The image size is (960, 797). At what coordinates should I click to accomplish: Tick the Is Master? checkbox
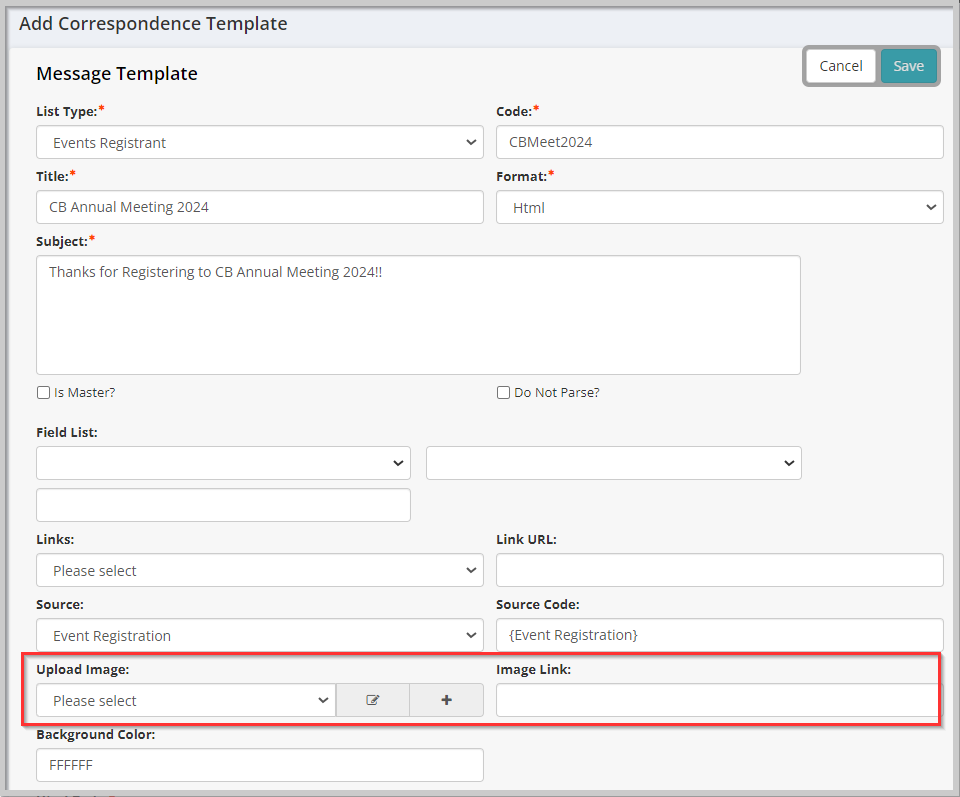[43, 392]
